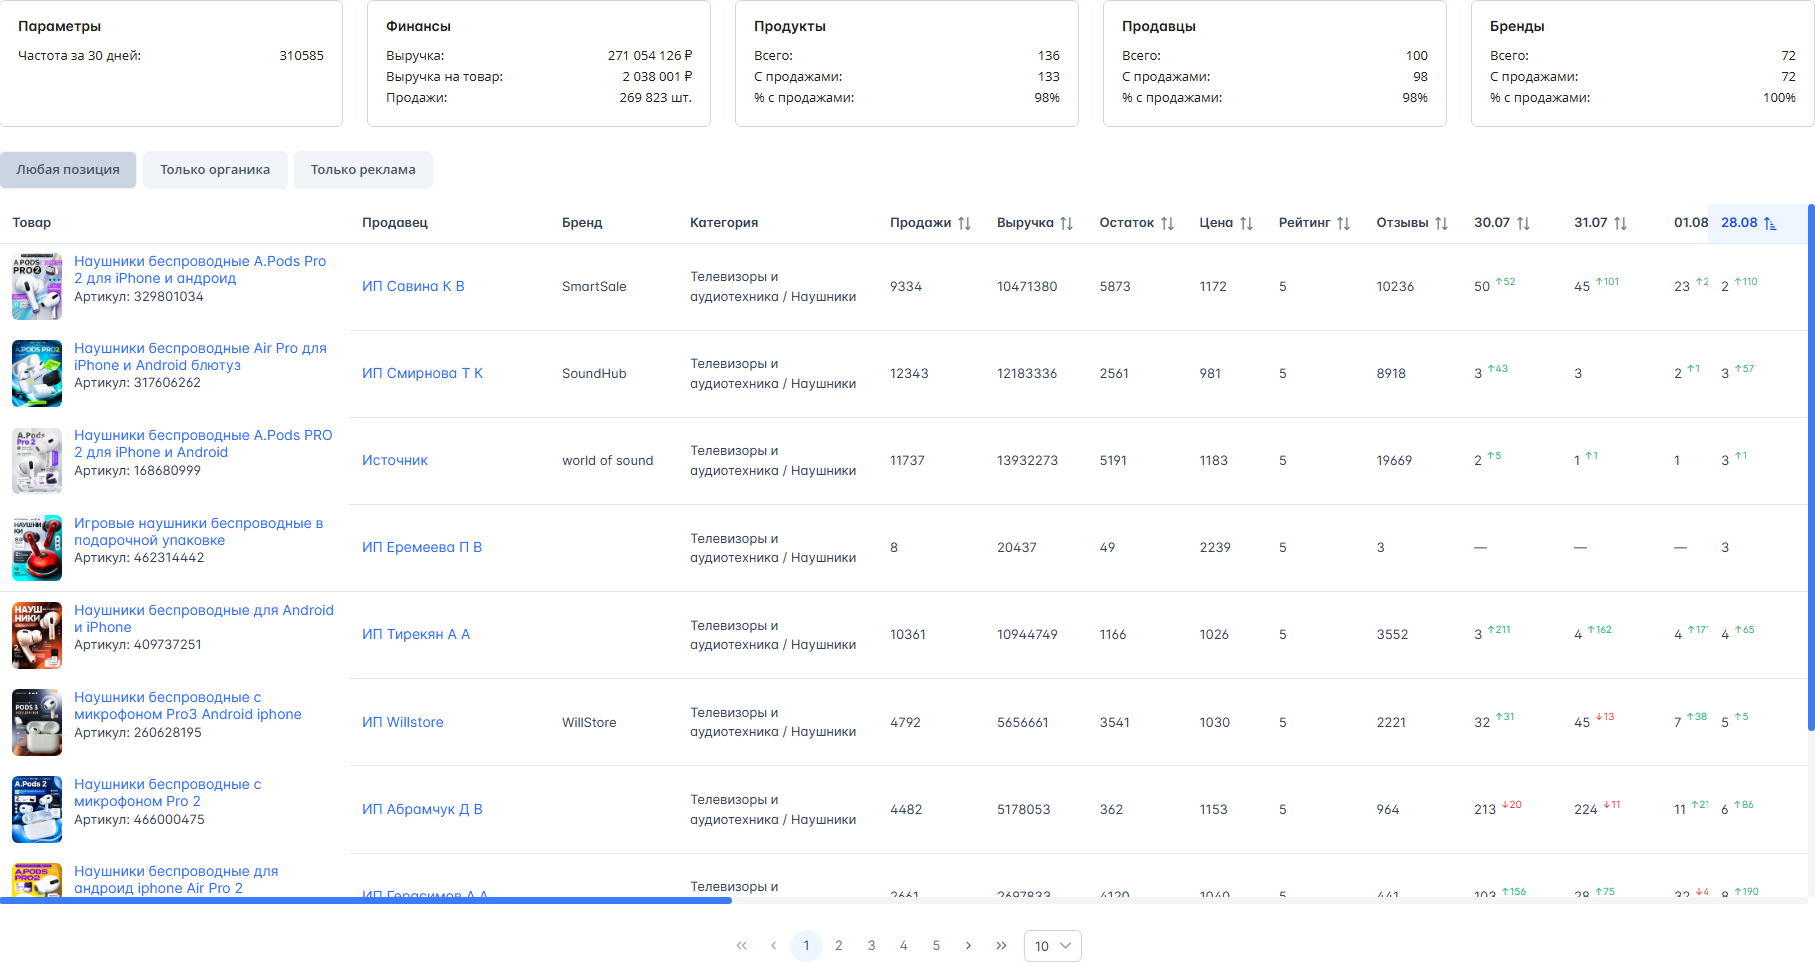Sort by 30.07 date column icon

(x=1523, y=223)
